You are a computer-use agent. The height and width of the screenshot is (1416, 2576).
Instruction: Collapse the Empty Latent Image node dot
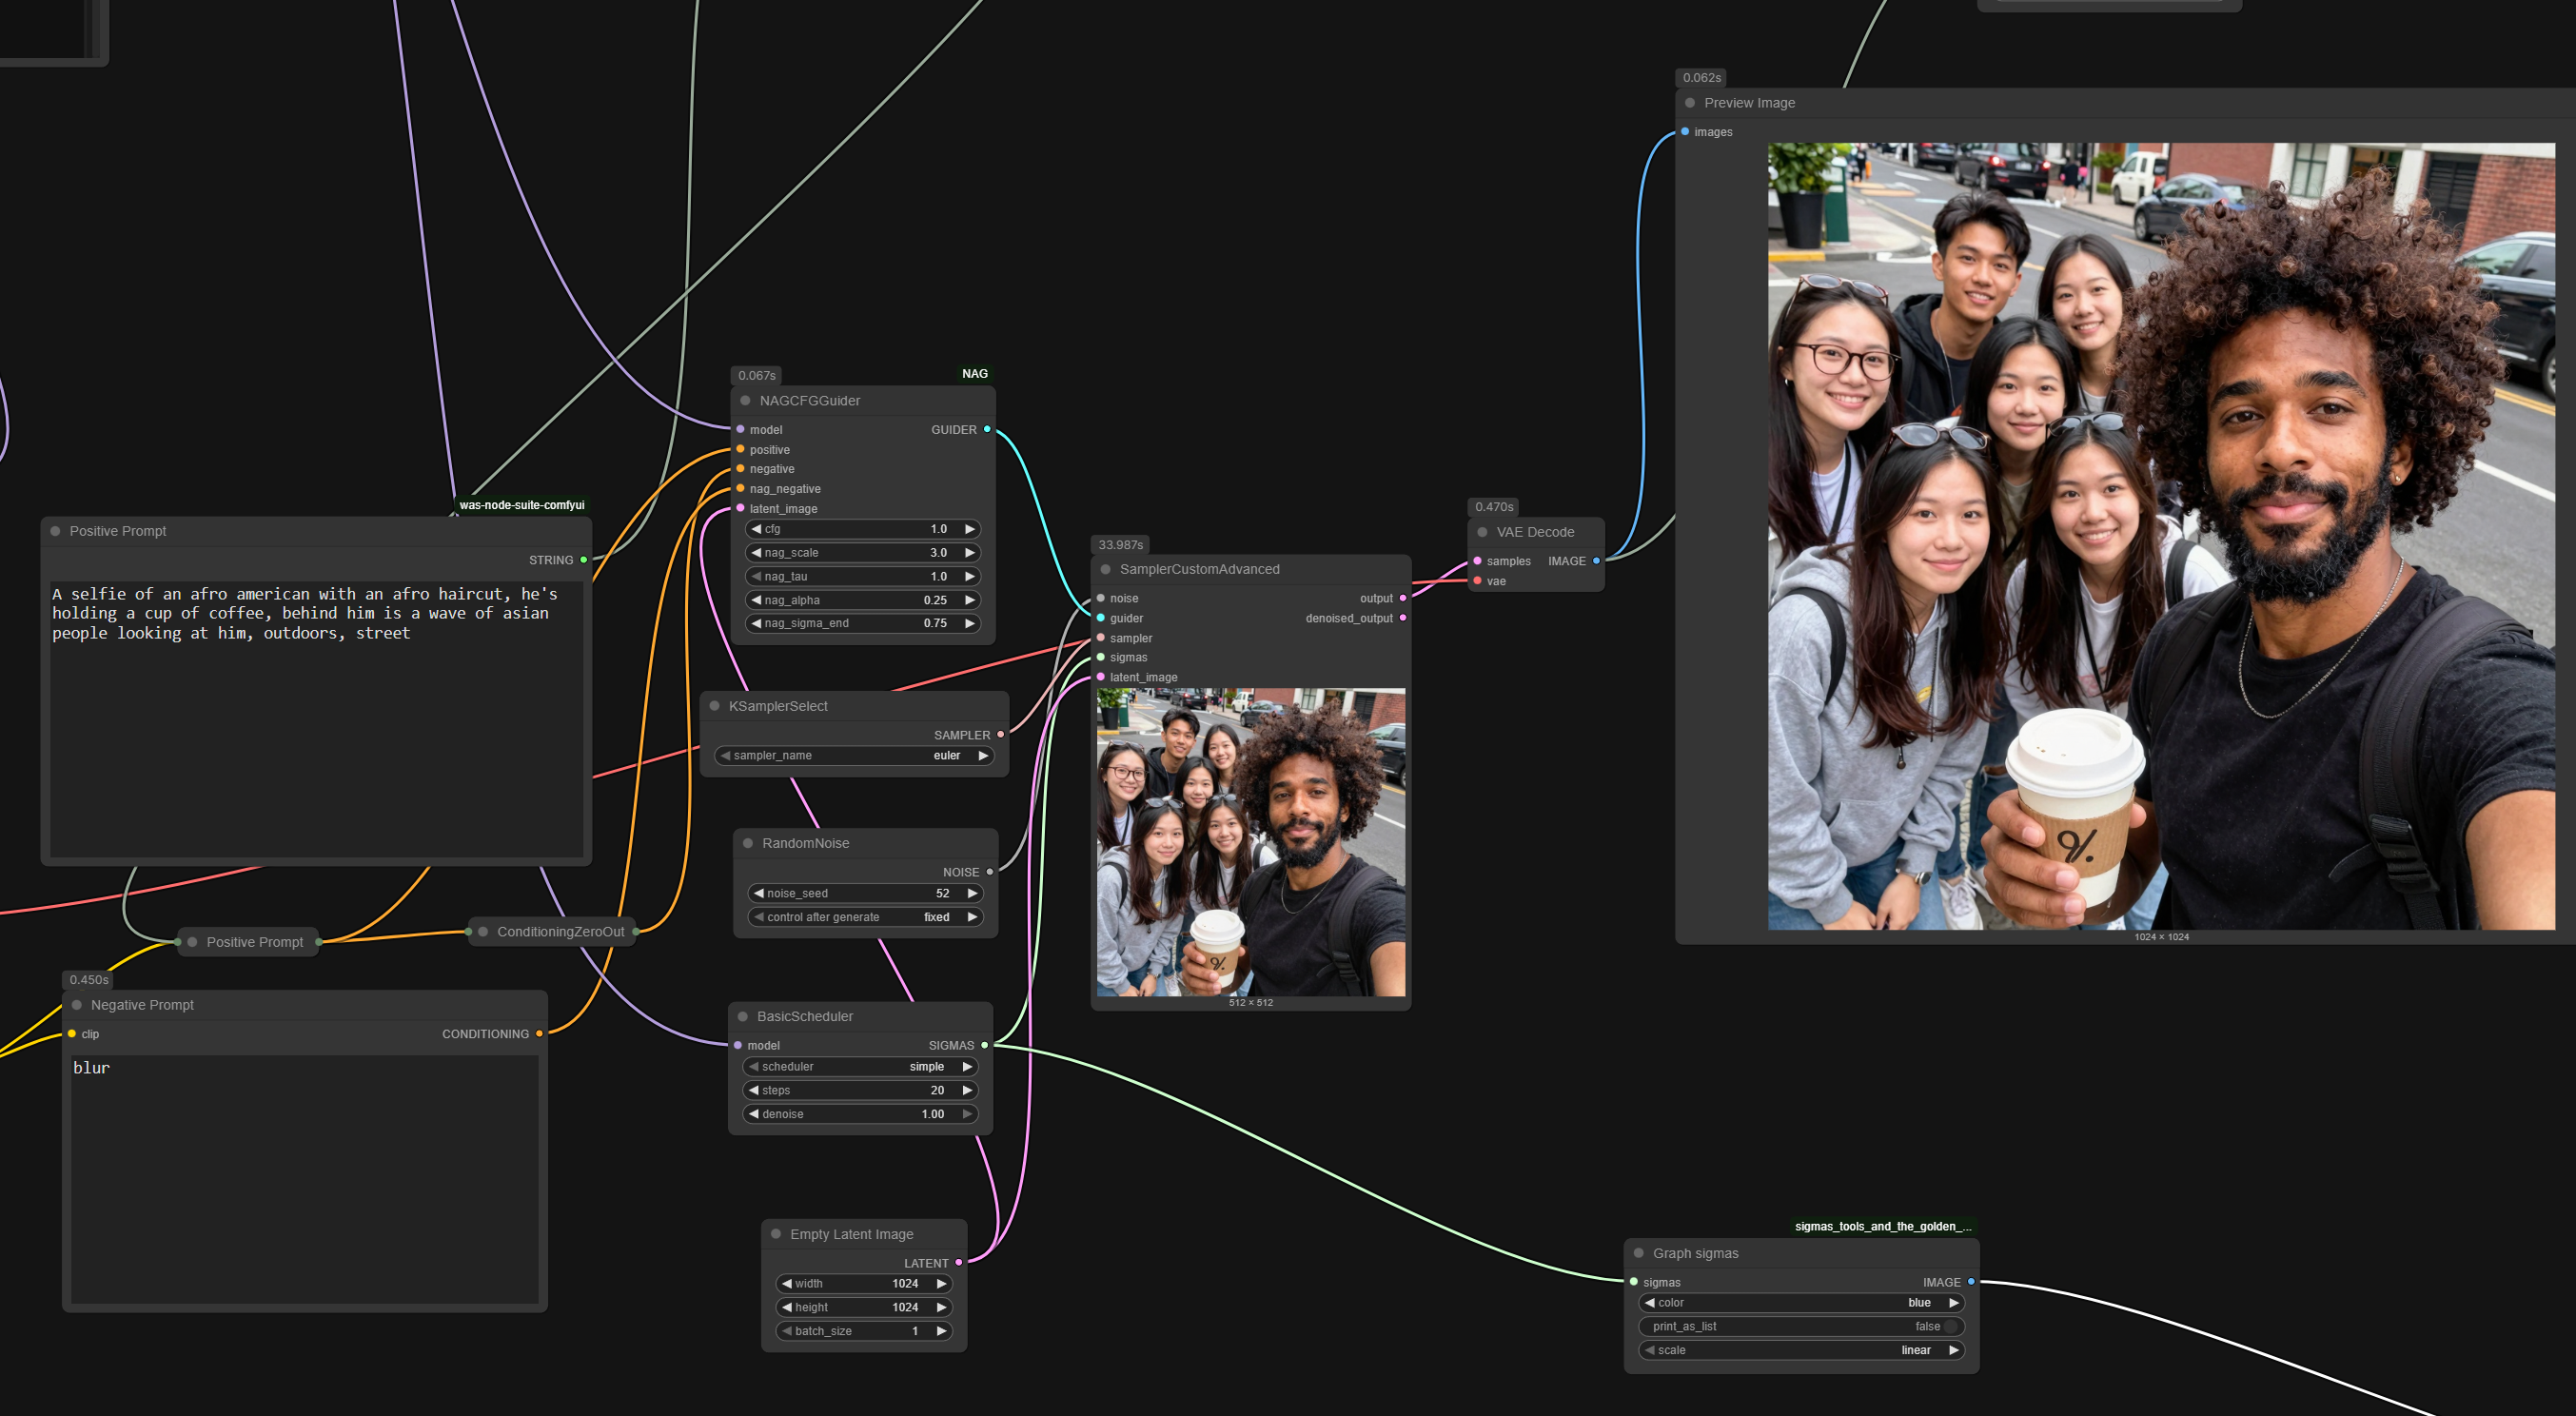(x=776, y=1234)
